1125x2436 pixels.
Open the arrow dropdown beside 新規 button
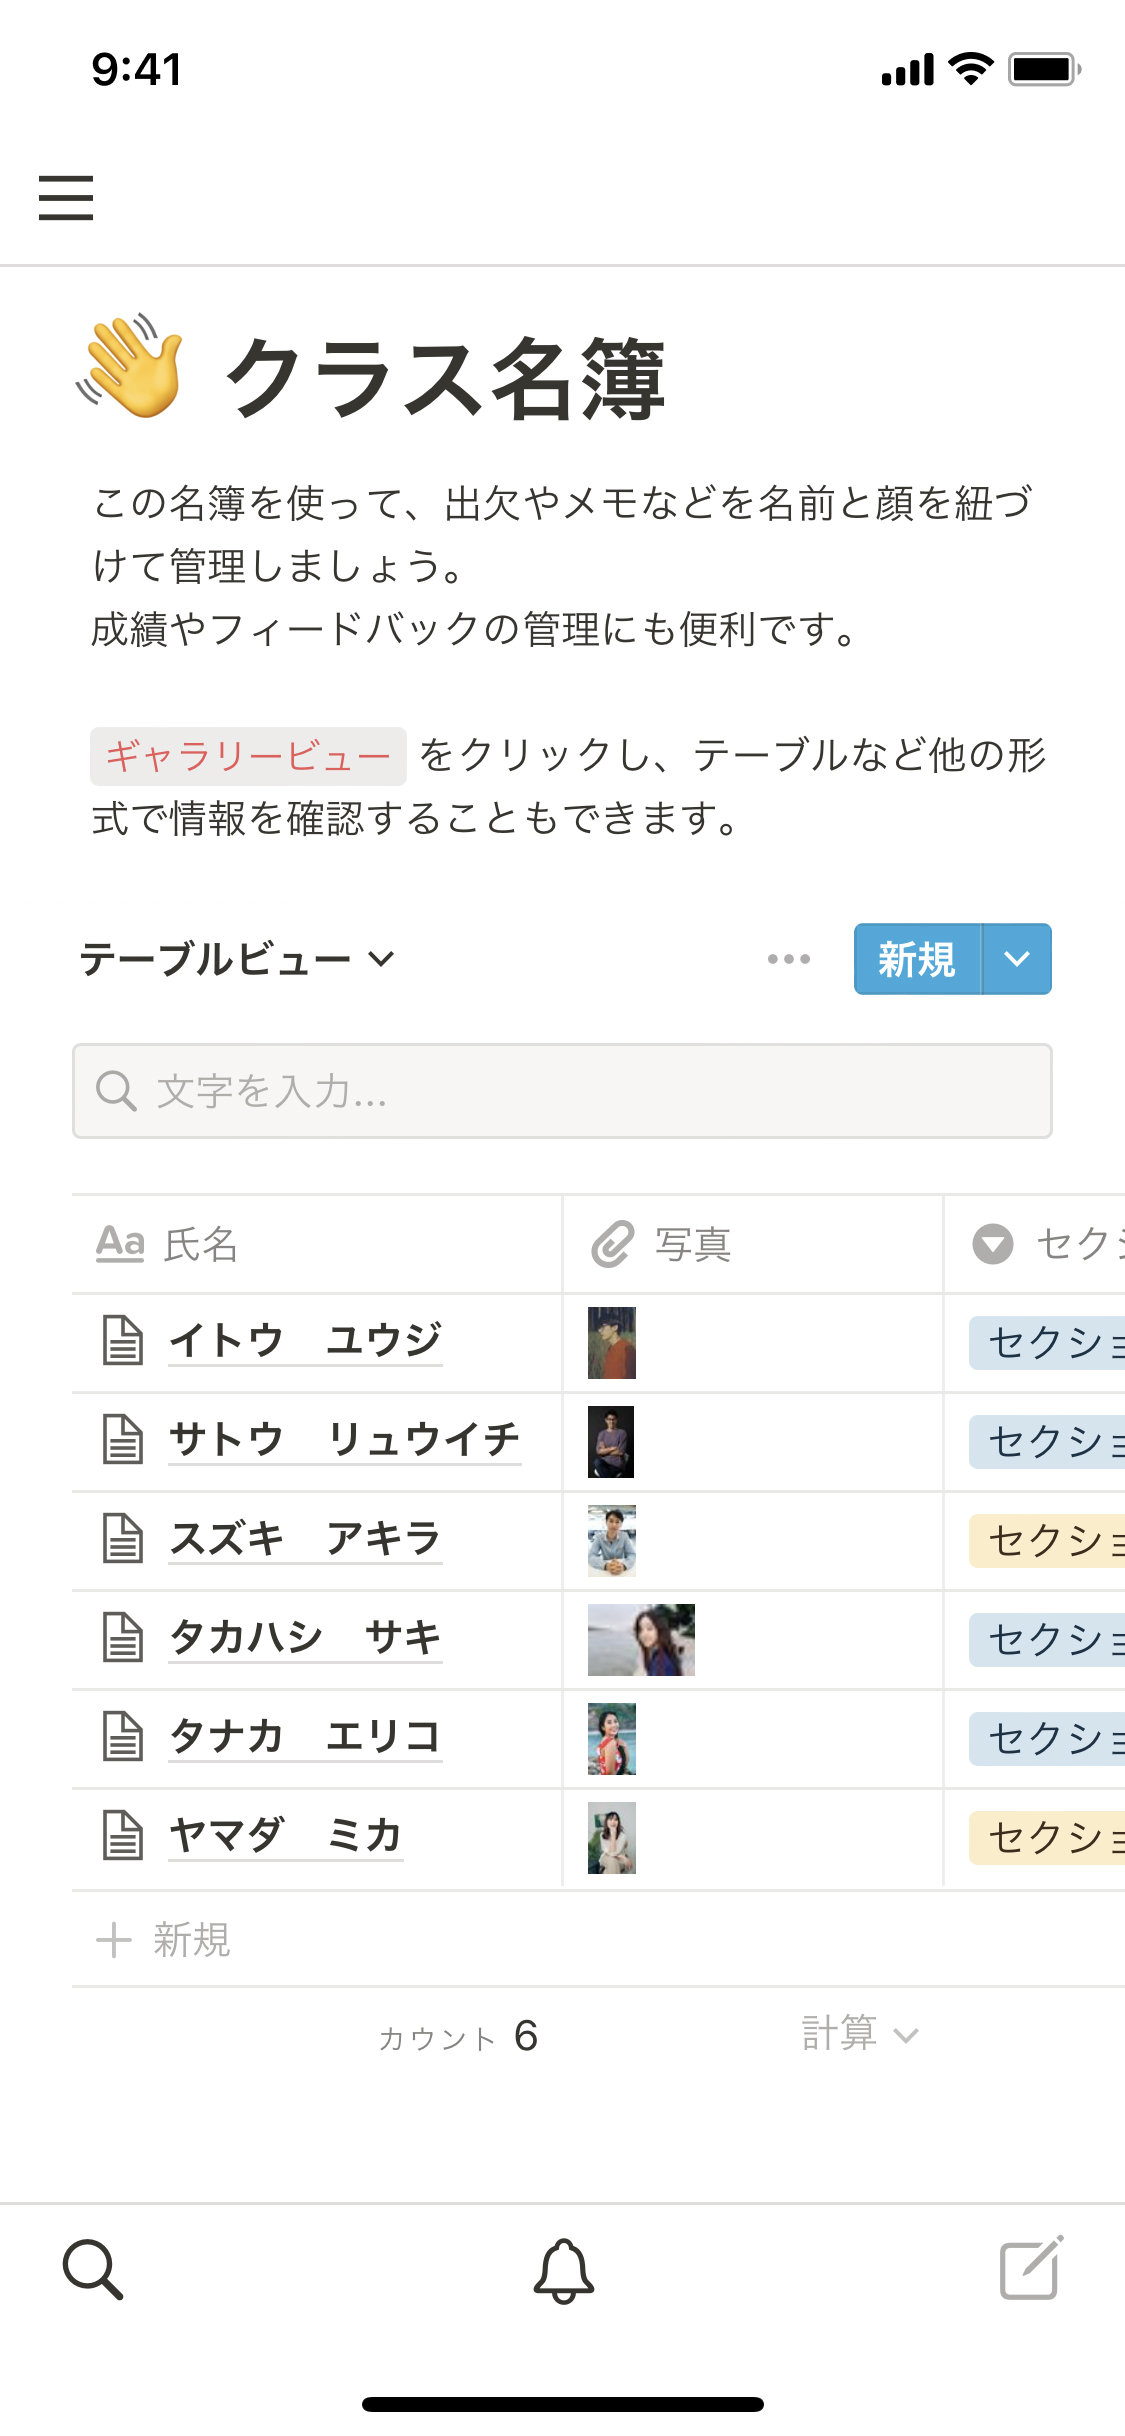(1017, 959)
